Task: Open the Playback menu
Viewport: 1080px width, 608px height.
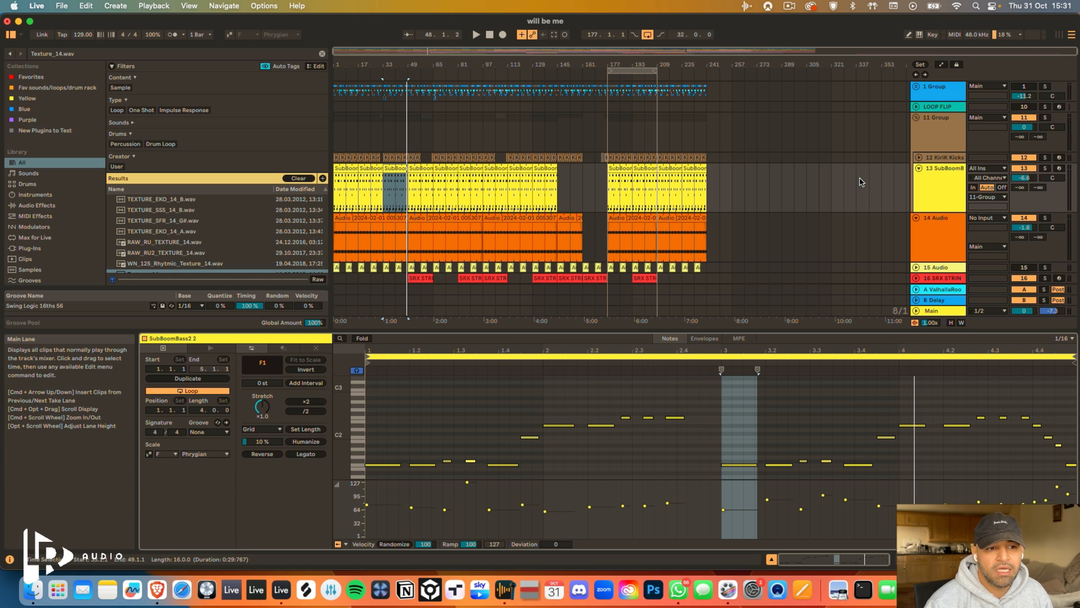Action: tap(153, 6)
